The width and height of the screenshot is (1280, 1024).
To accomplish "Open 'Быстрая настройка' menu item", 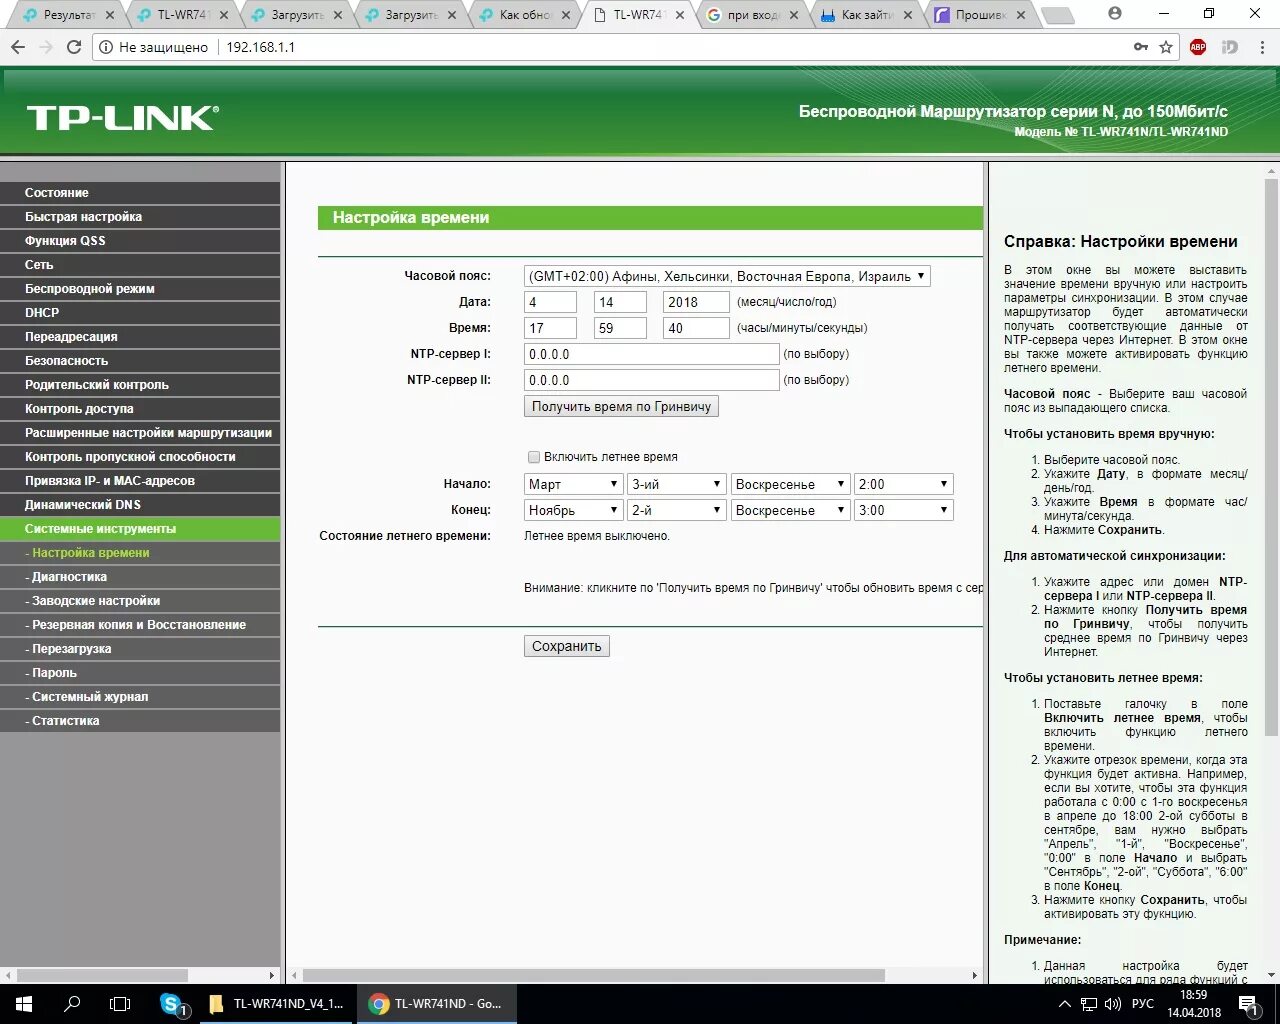I will 140,217.
